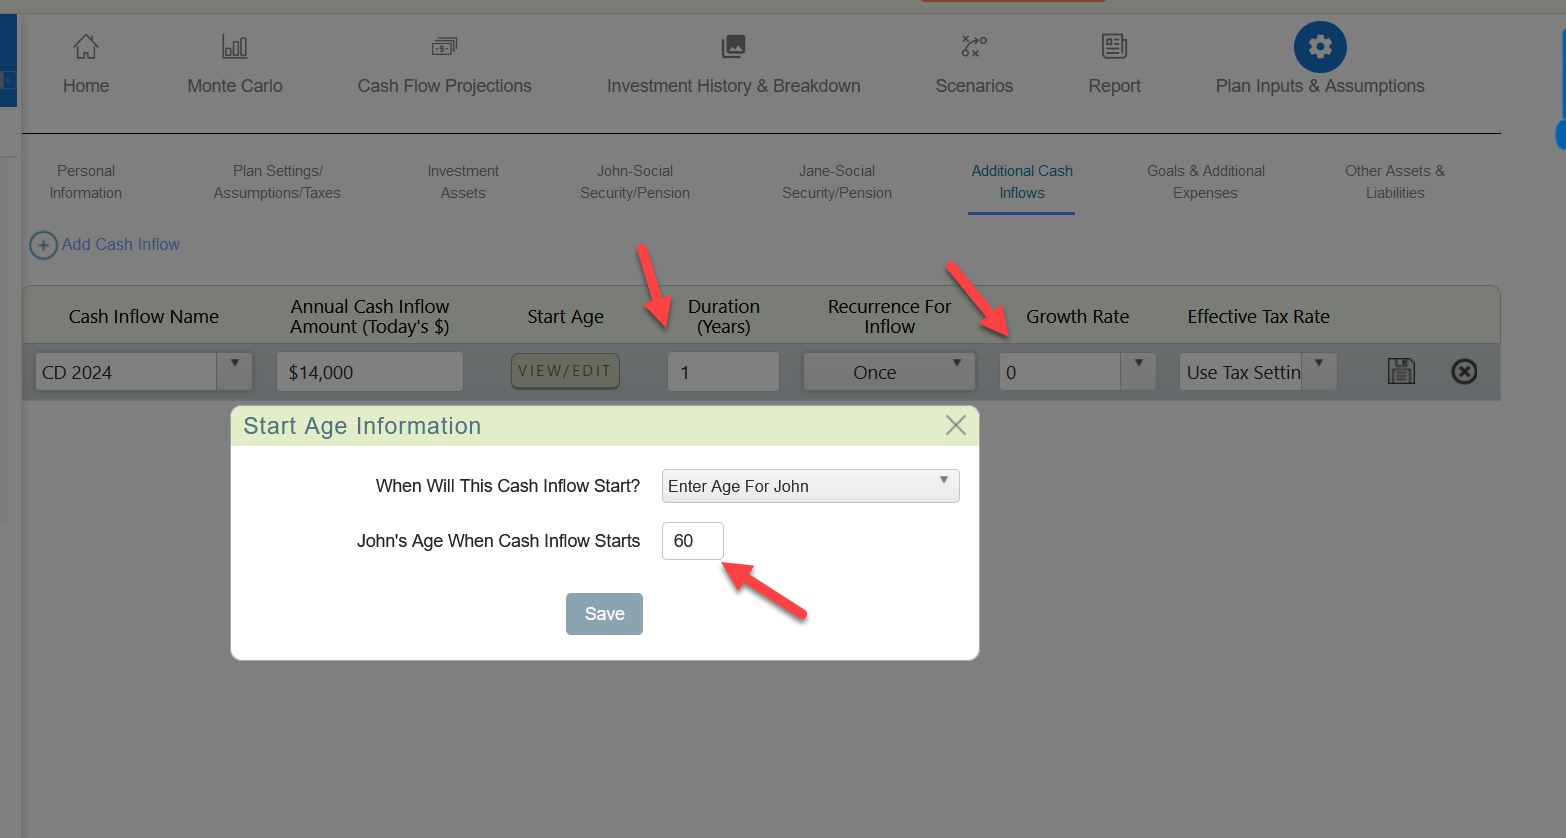Image resolution: width=1566 pixels, height=838 pixels.
Task: Open Monte Carlo chart icon
Action: 234,46
